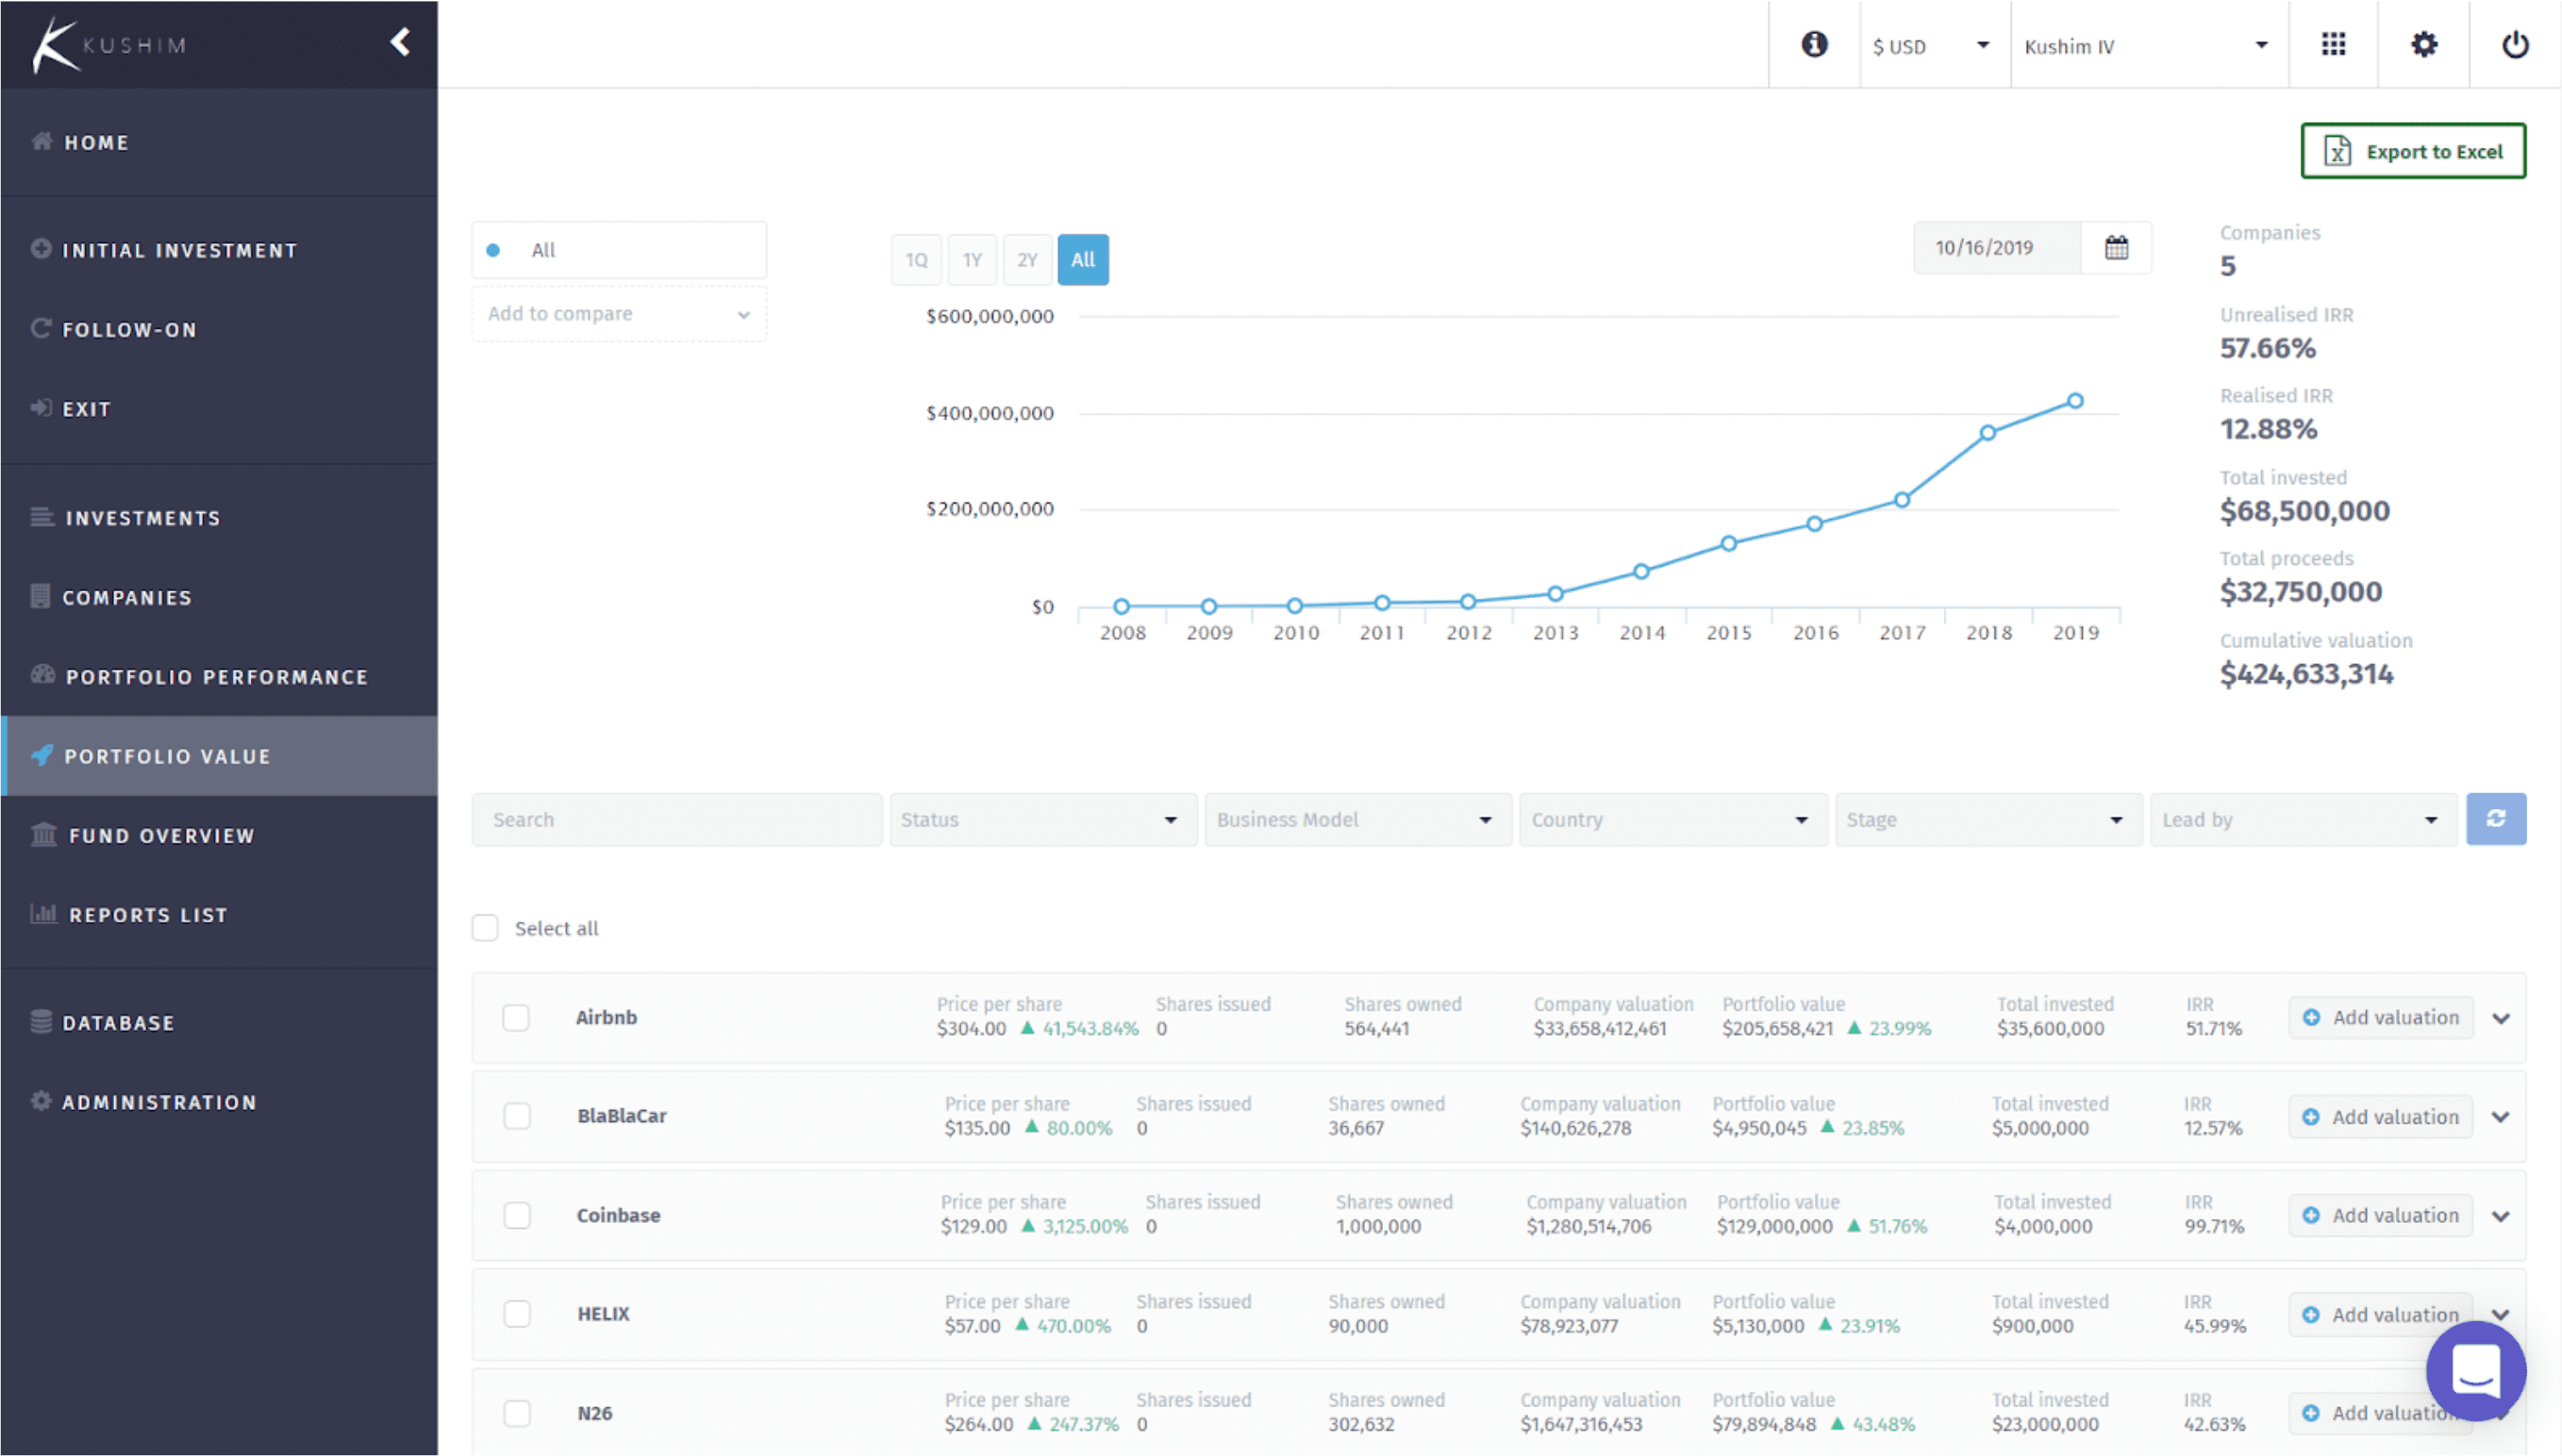Image resolution: width=2562 pixels, height=1456 pixels.
Task: Open the apps grid icon
Action: coord(2333,44)
